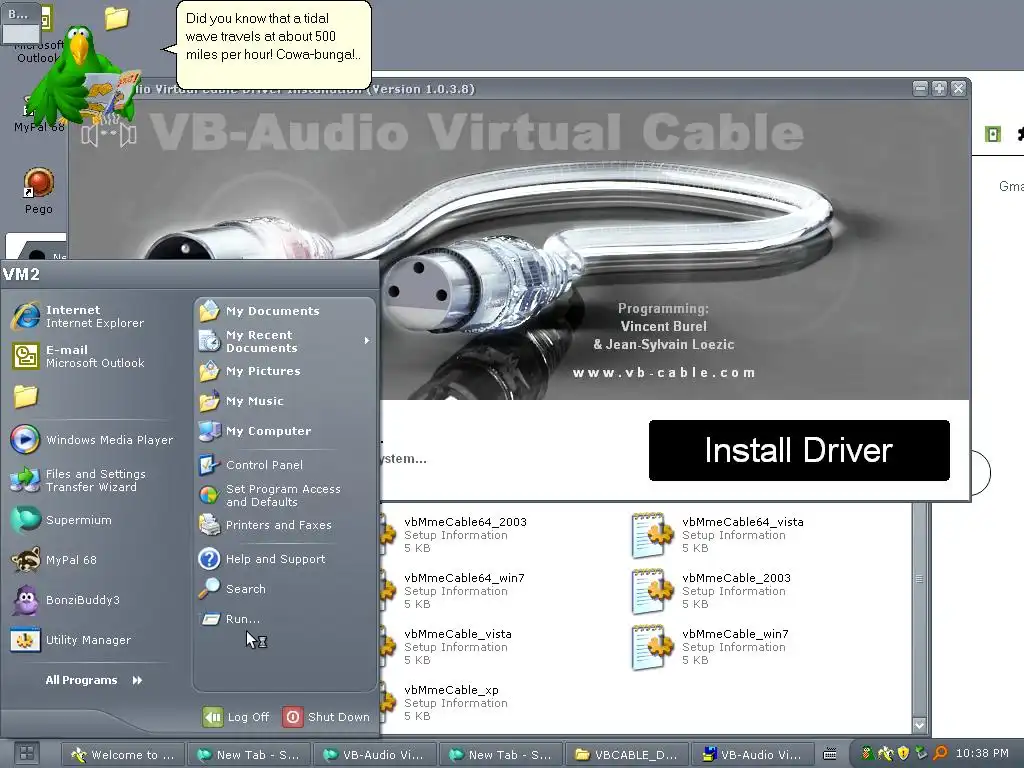
Task: Click the Shut Down button
Action: [x=327, y=716]
